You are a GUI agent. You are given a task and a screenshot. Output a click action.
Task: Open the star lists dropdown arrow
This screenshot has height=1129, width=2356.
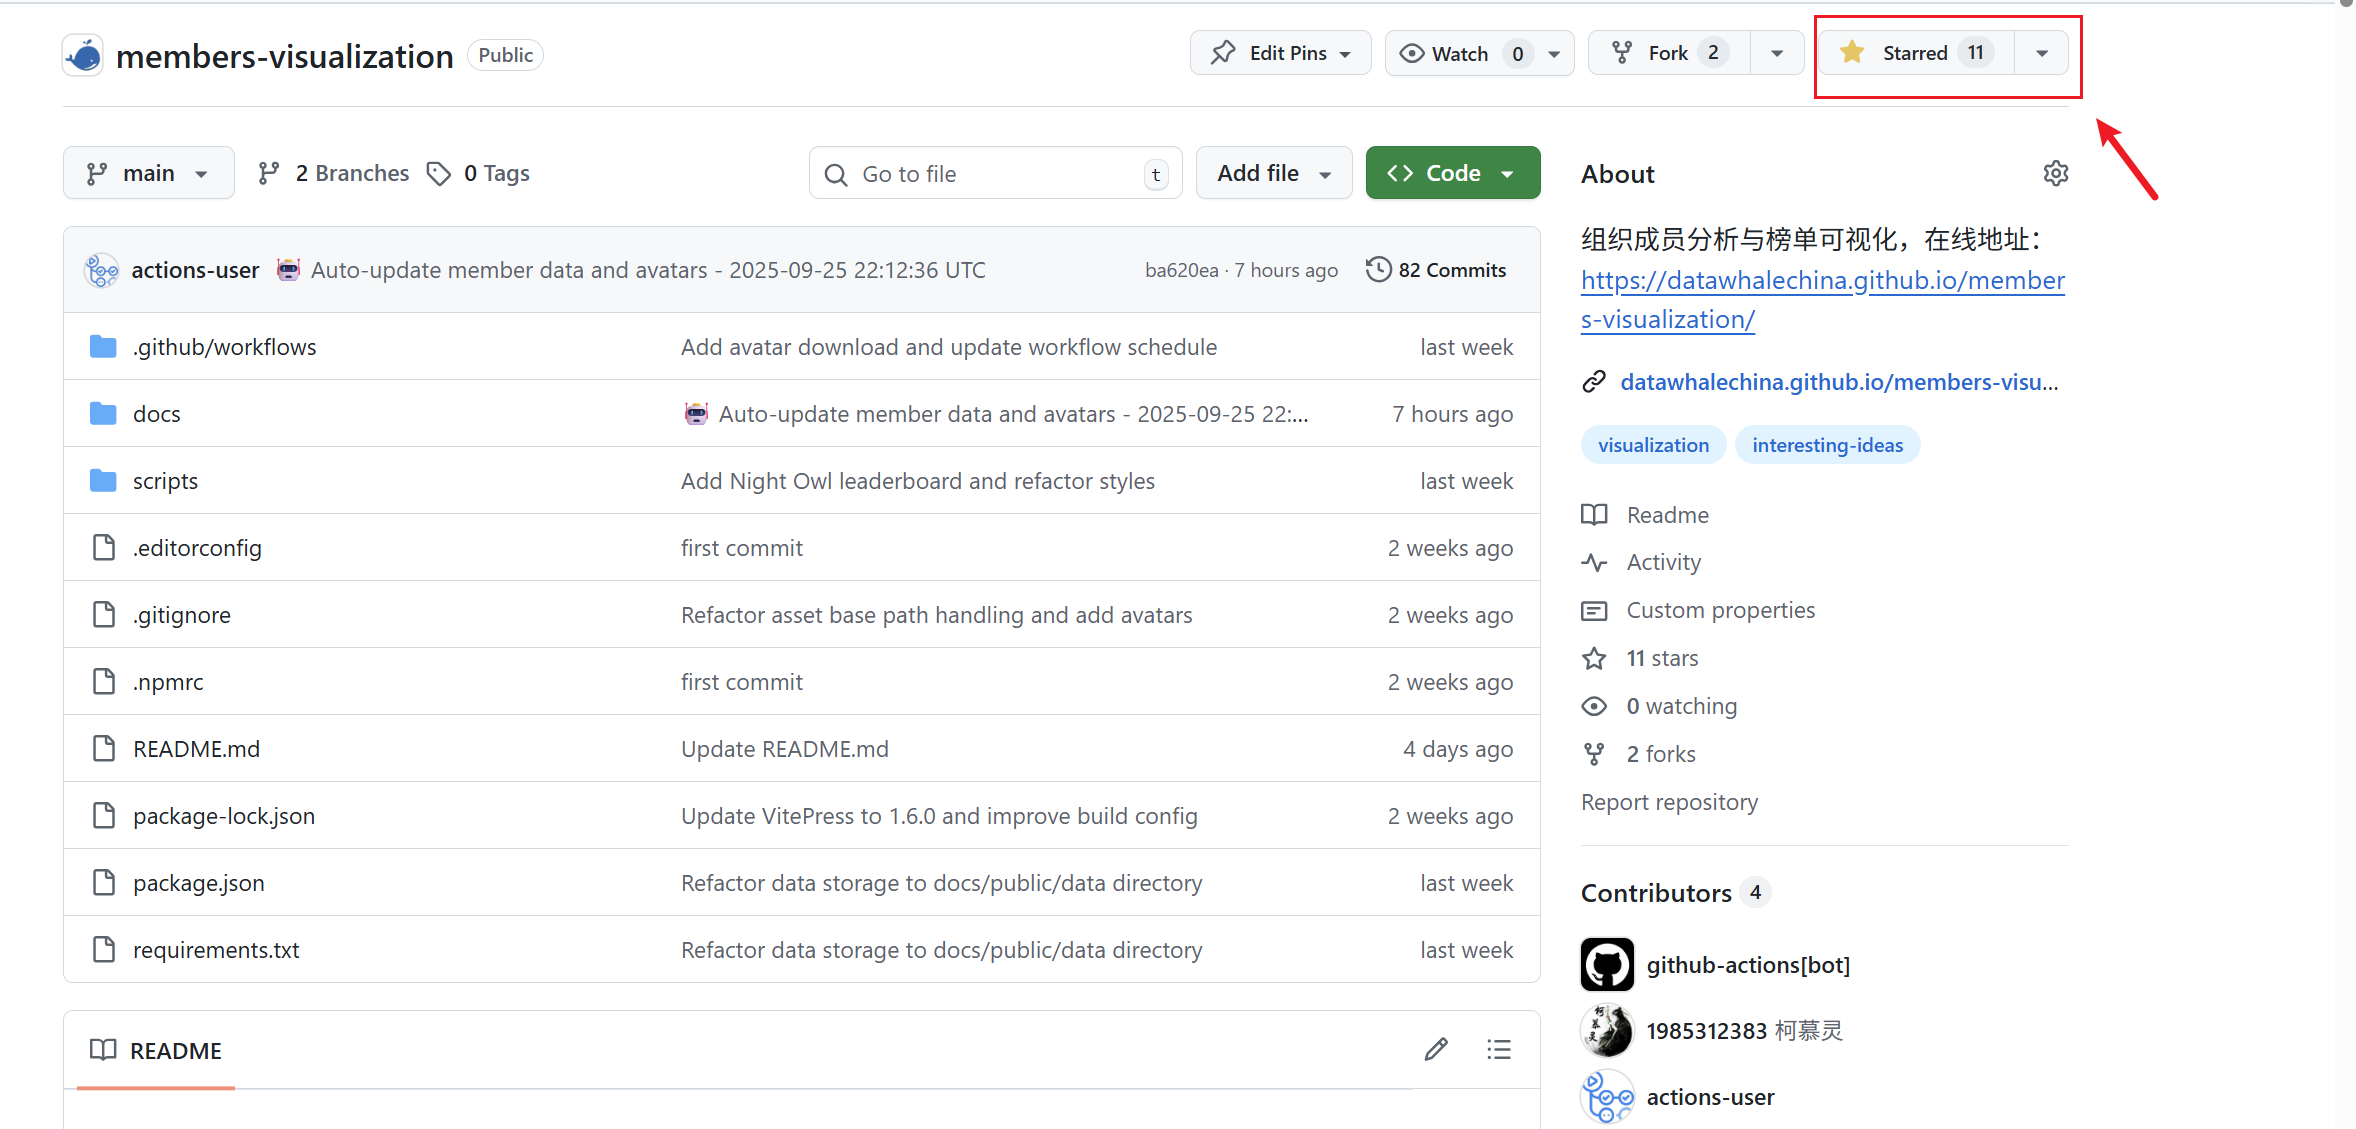2042,53
